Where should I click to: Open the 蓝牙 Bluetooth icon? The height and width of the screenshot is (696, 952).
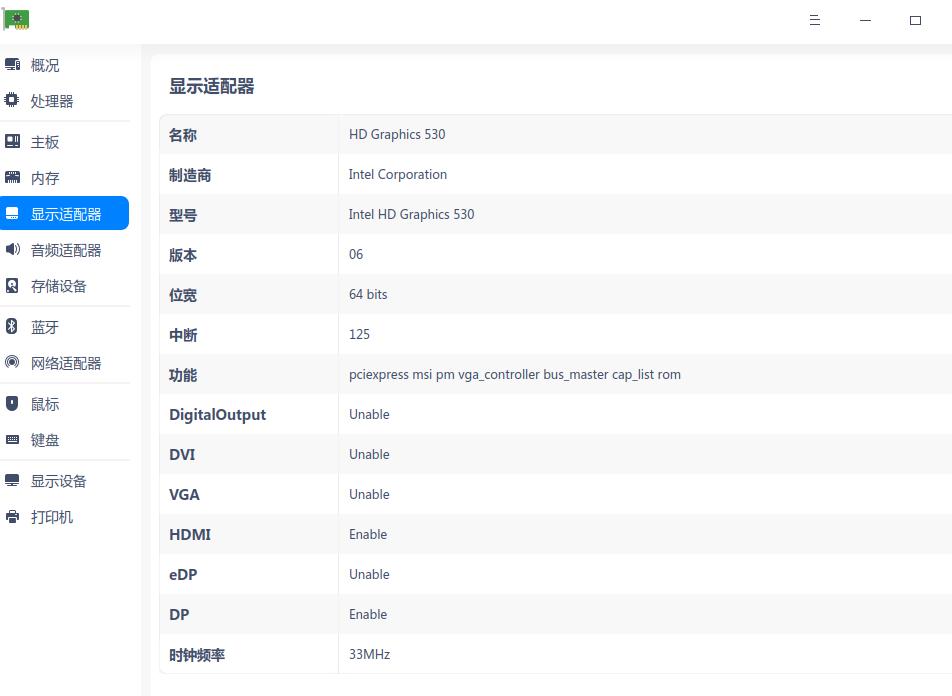coord(13,326)
